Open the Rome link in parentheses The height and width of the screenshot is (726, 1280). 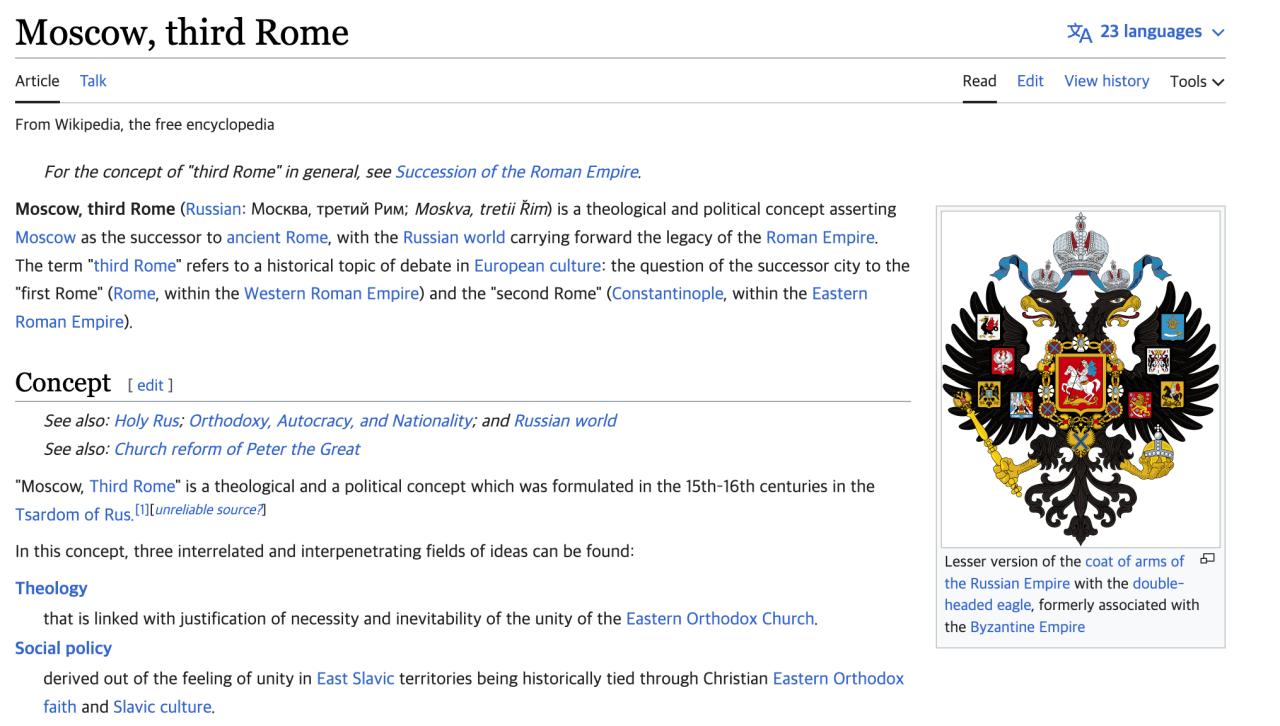pyautogui.click(x=135, y=294)
